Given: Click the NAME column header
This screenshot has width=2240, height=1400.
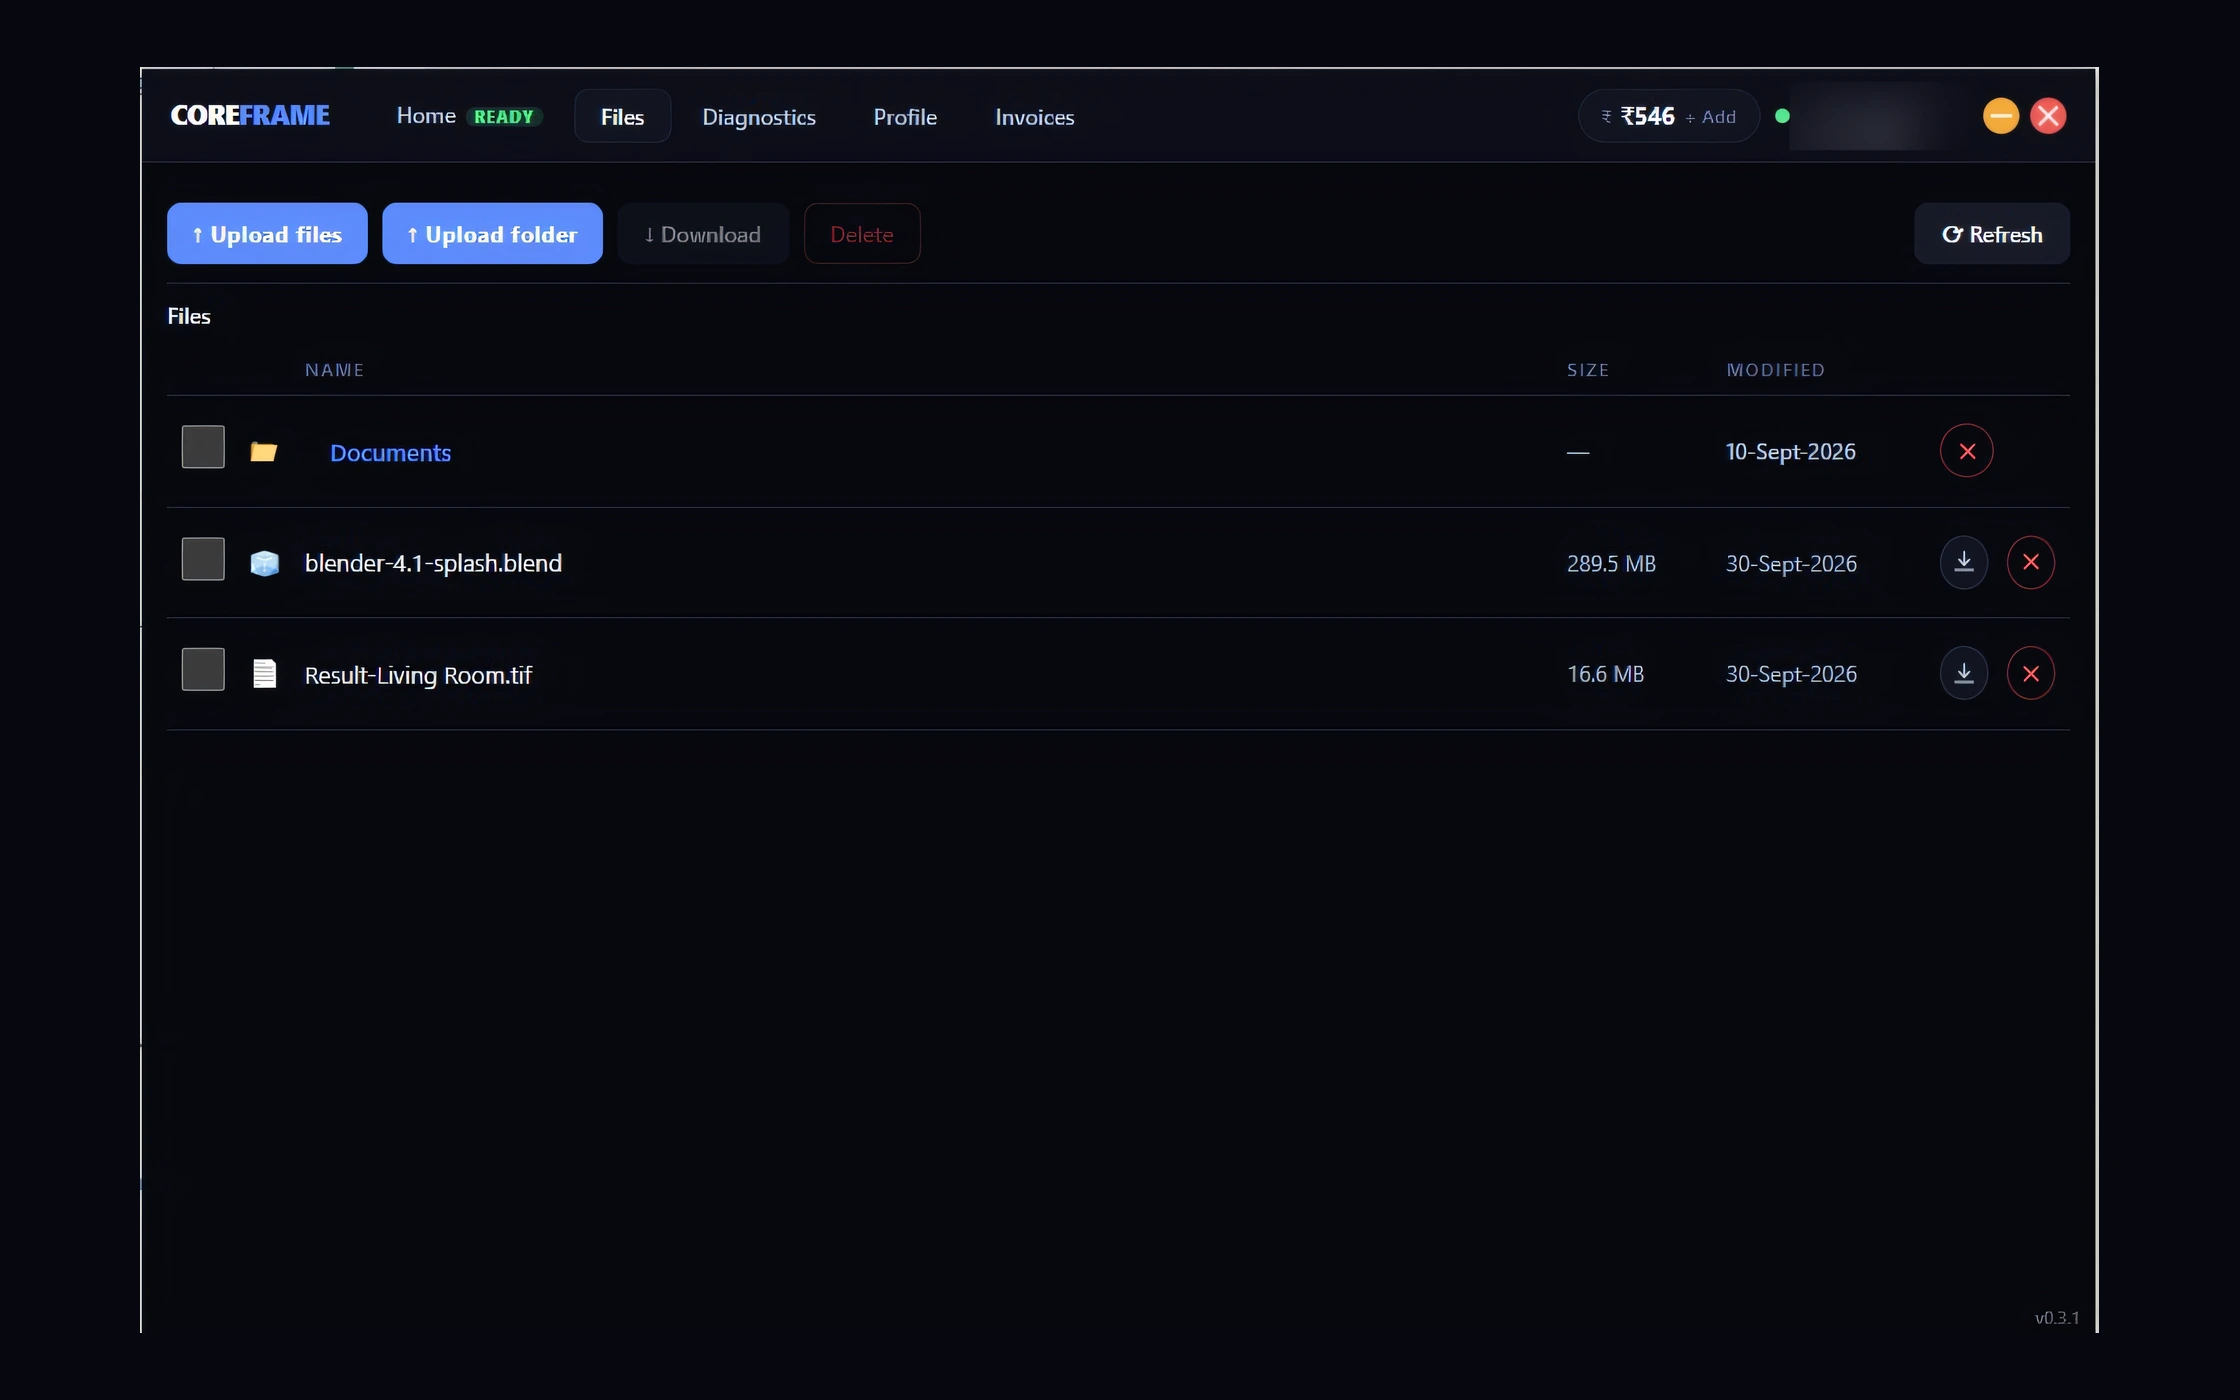Looking at the screenshot, I should coord(334,370).
